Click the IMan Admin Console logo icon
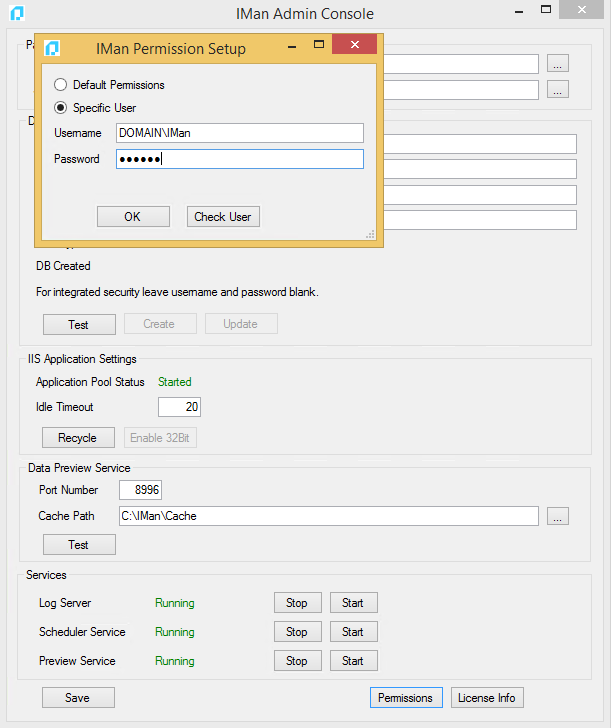The image size is (611, 728). point(16,14)
